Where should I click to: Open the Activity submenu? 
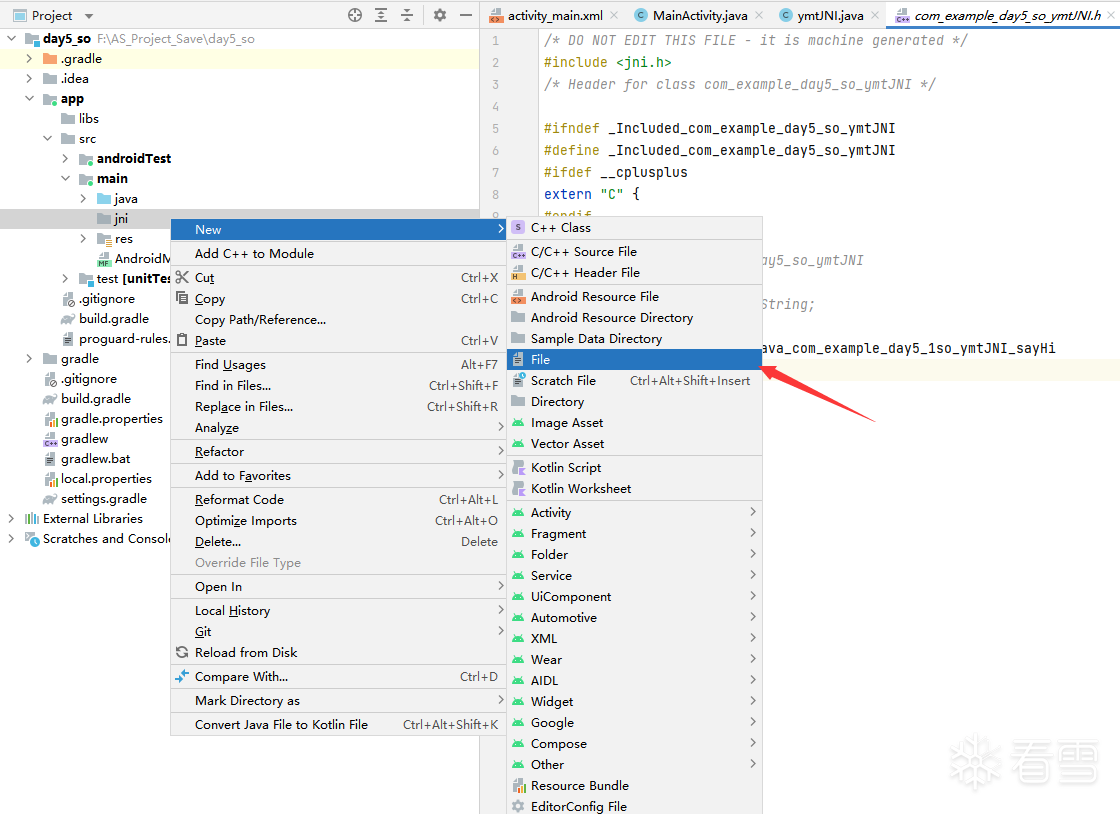[x=634, y=513]
